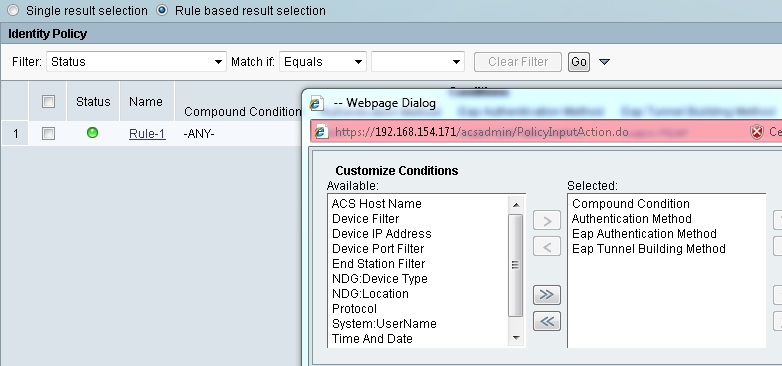
Task: Select Compound Condition in Selected list
Action: point(630,203)
